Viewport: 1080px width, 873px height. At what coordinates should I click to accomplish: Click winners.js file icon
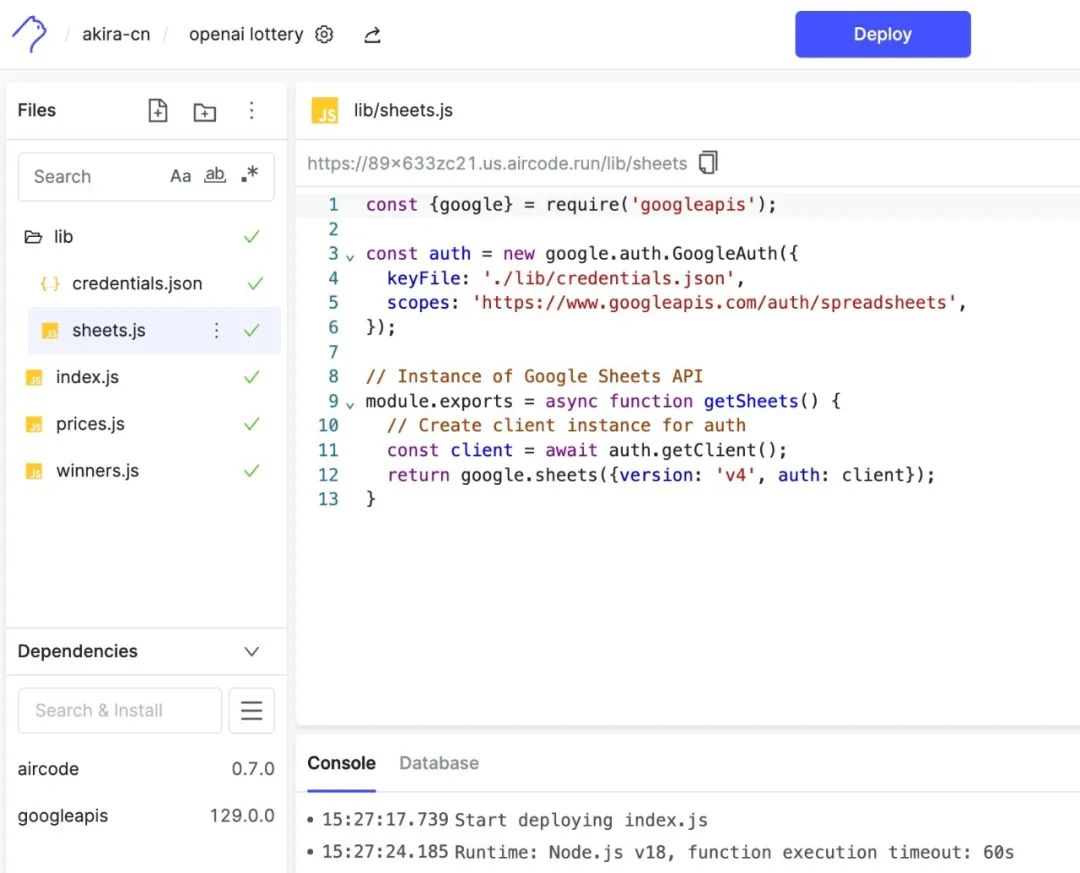(34, 471)
